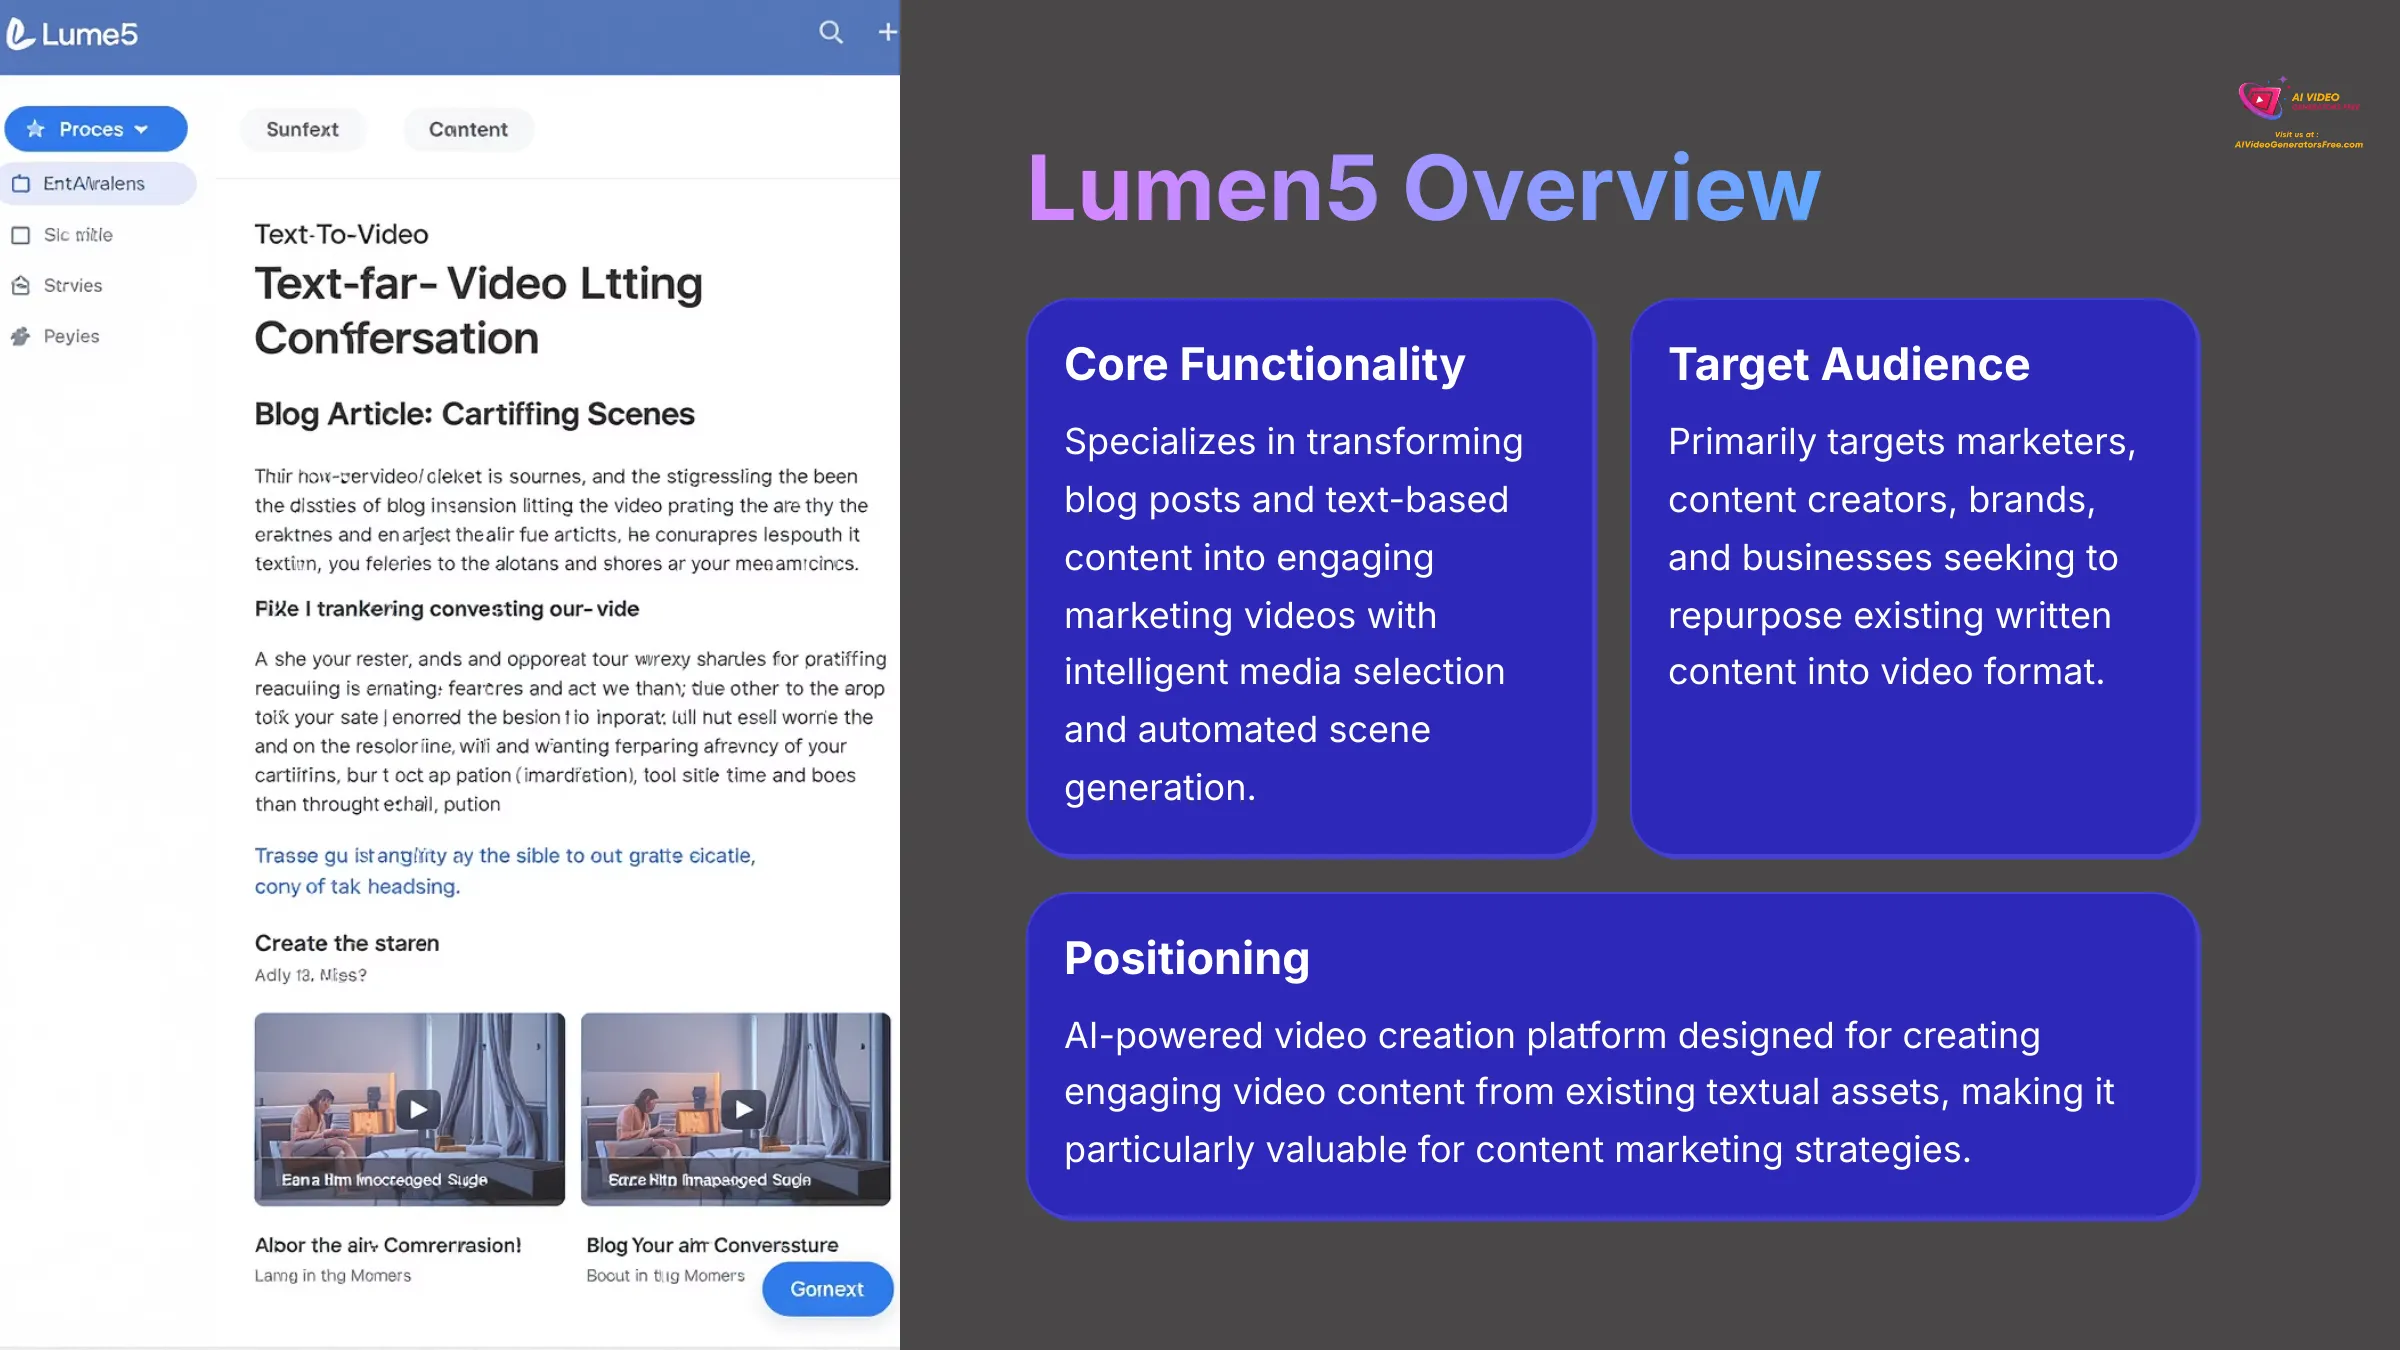2400x1350 pixels.
Task: Open the right video thumbnail
Action: (735, 1109)
